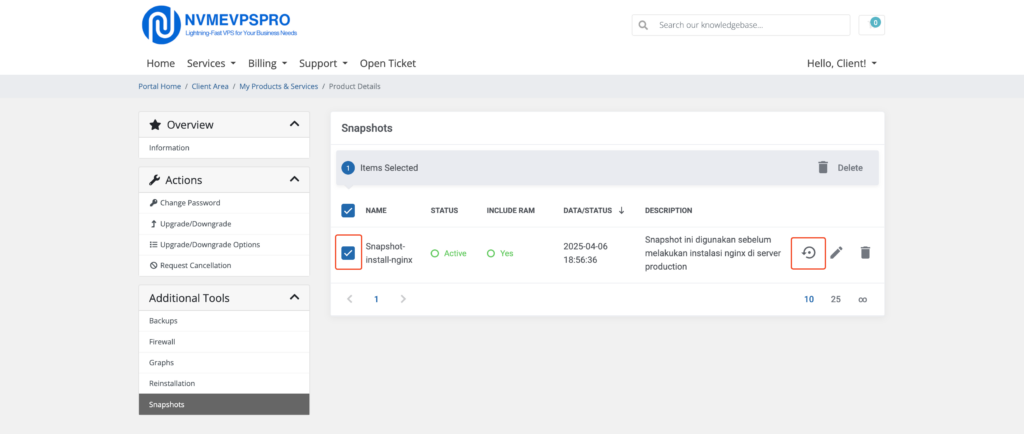Collapse the Additional Tools panel
The image size is (1024, 434).
(x=294, y=298)
